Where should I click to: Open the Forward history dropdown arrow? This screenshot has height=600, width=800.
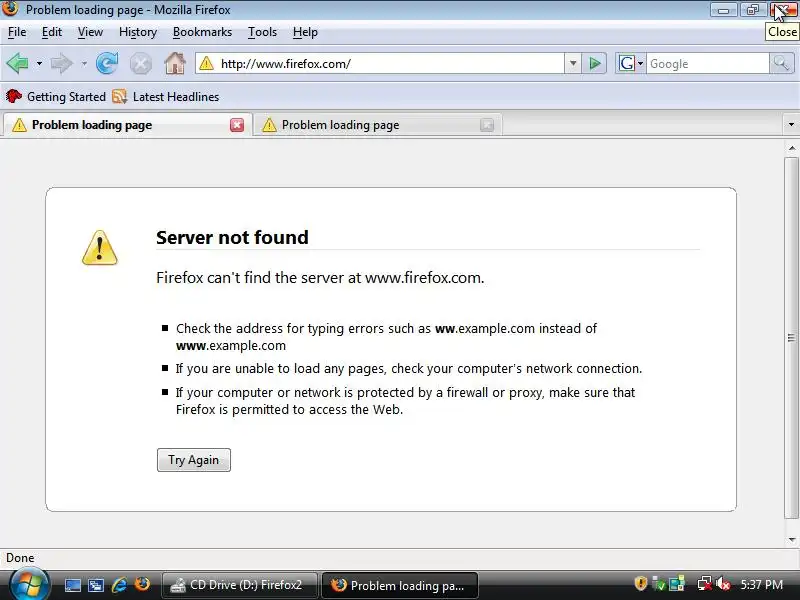(84, 64)
